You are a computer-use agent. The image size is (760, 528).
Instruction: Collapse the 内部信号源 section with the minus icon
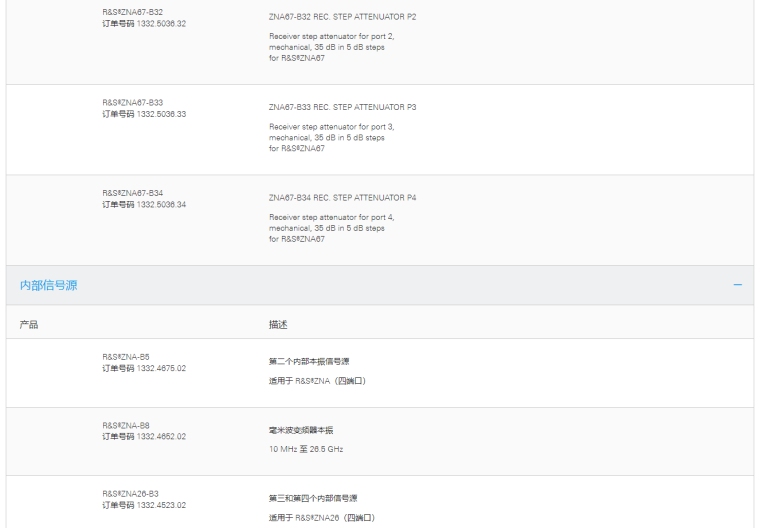[737, 286]
